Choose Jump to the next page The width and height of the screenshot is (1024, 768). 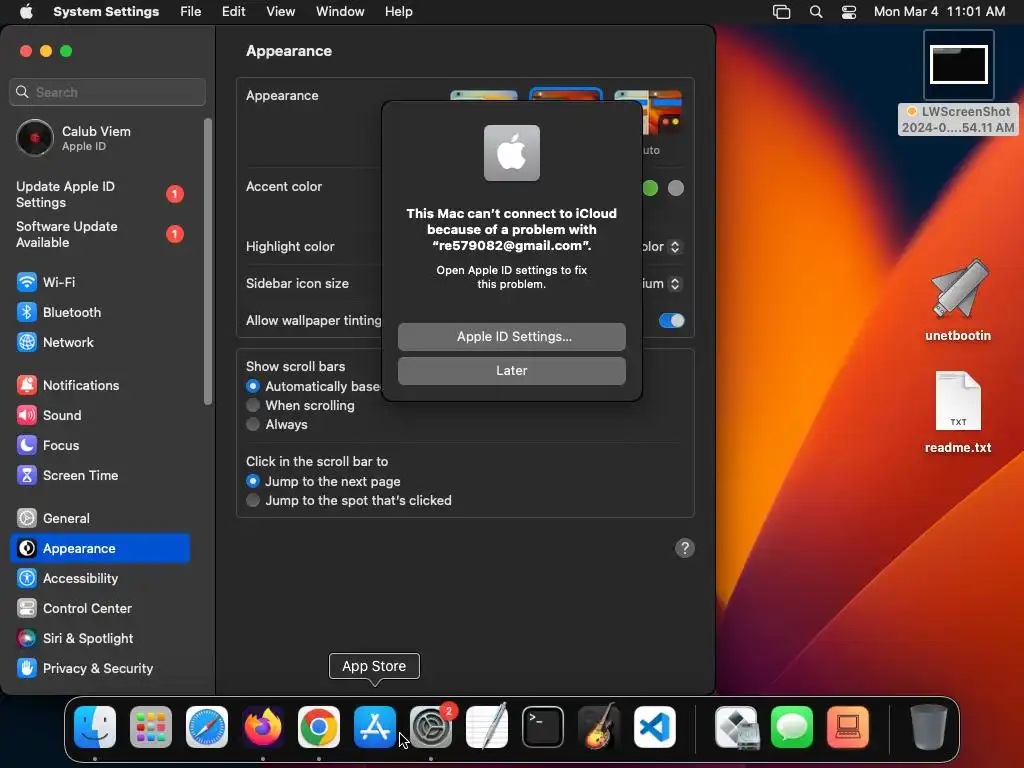click(x=253, y=481)
